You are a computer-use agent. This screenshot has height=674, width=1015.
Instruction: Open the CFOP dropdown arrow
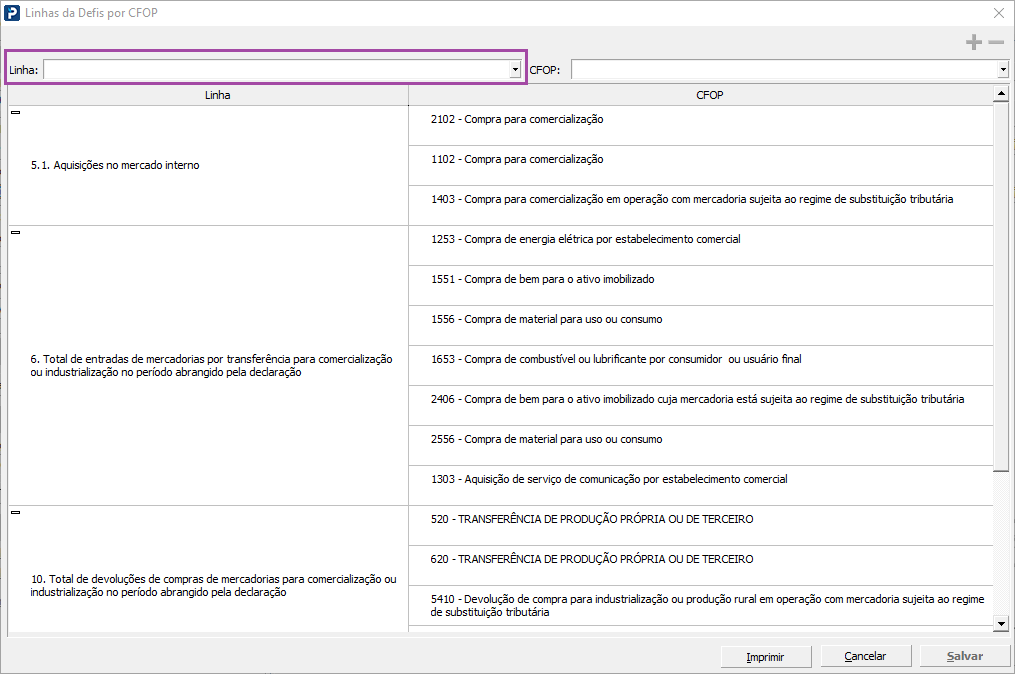coord(1002,70)
